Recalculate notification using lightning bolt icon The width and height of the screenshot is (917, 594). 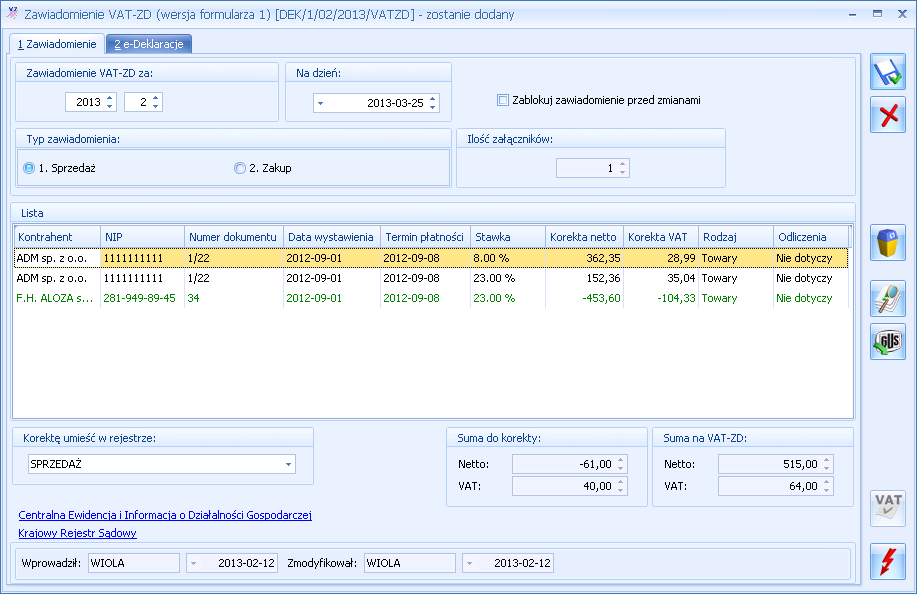[x=888, y=561]
